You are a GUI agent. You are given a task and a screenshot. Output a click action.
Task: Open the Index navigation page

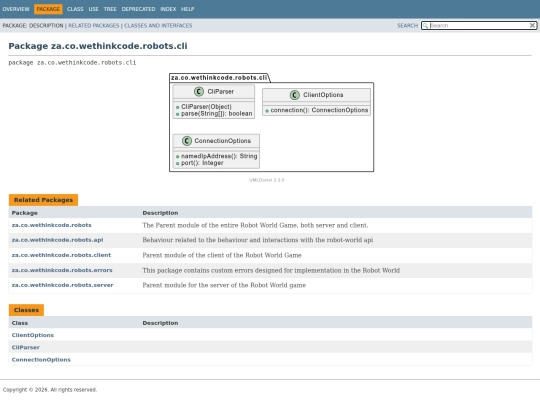click(168, 9)
